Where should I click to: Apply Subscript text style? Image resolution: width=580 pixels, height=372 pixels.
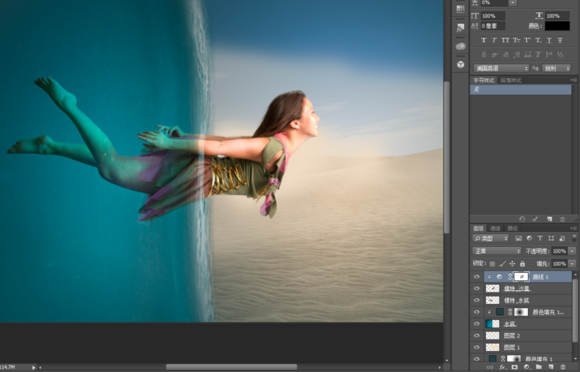click(538, 40)
